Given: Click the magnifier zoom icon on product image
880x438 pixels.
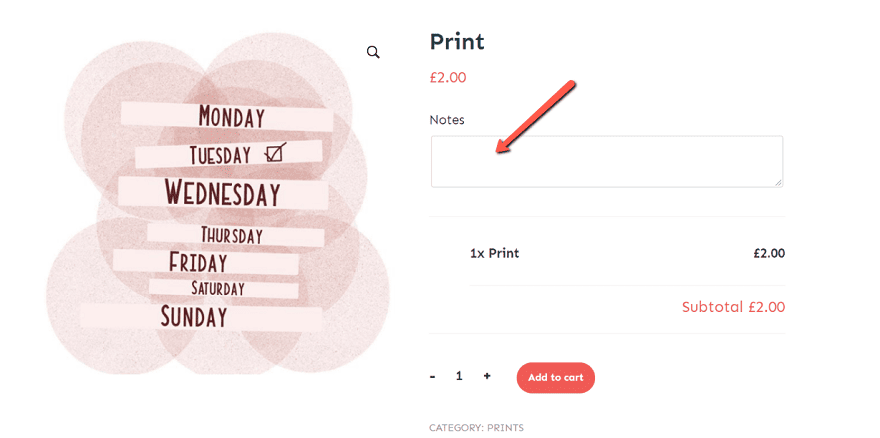Looking at the screenshot, I should tap(373, 52).
